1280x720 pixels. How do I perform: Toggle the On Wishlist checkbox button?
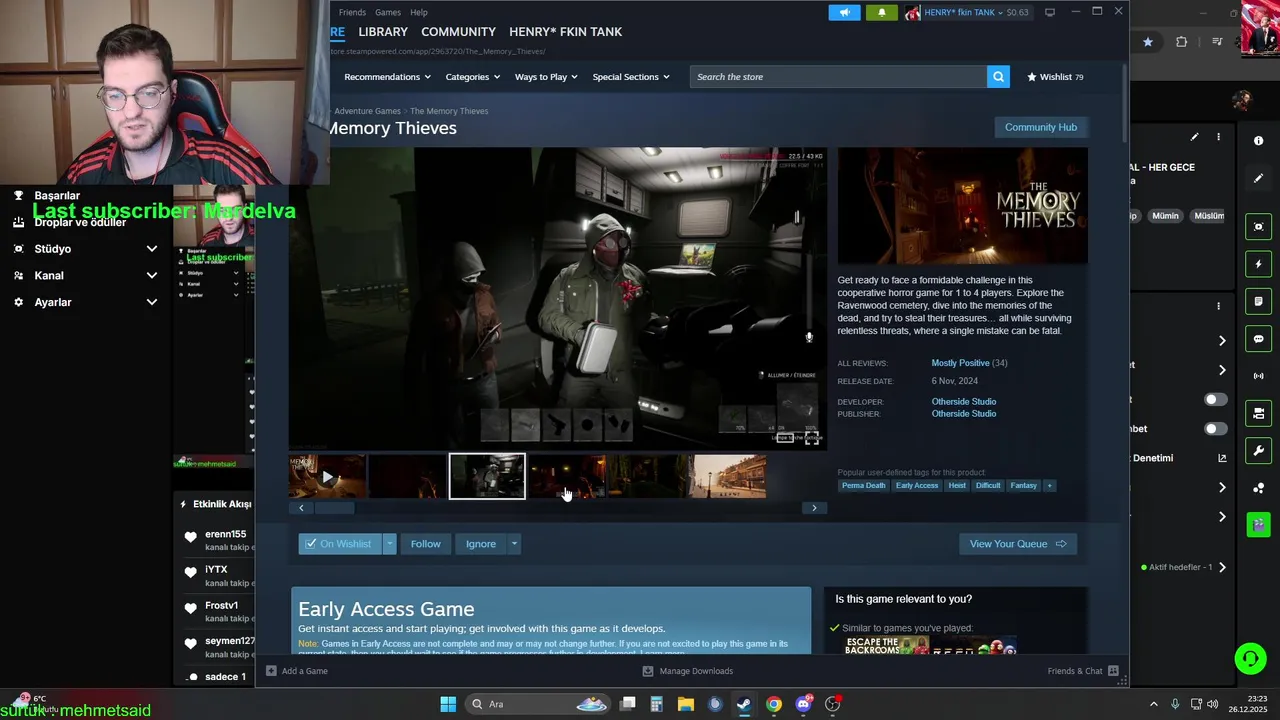(x=339, y=544)
